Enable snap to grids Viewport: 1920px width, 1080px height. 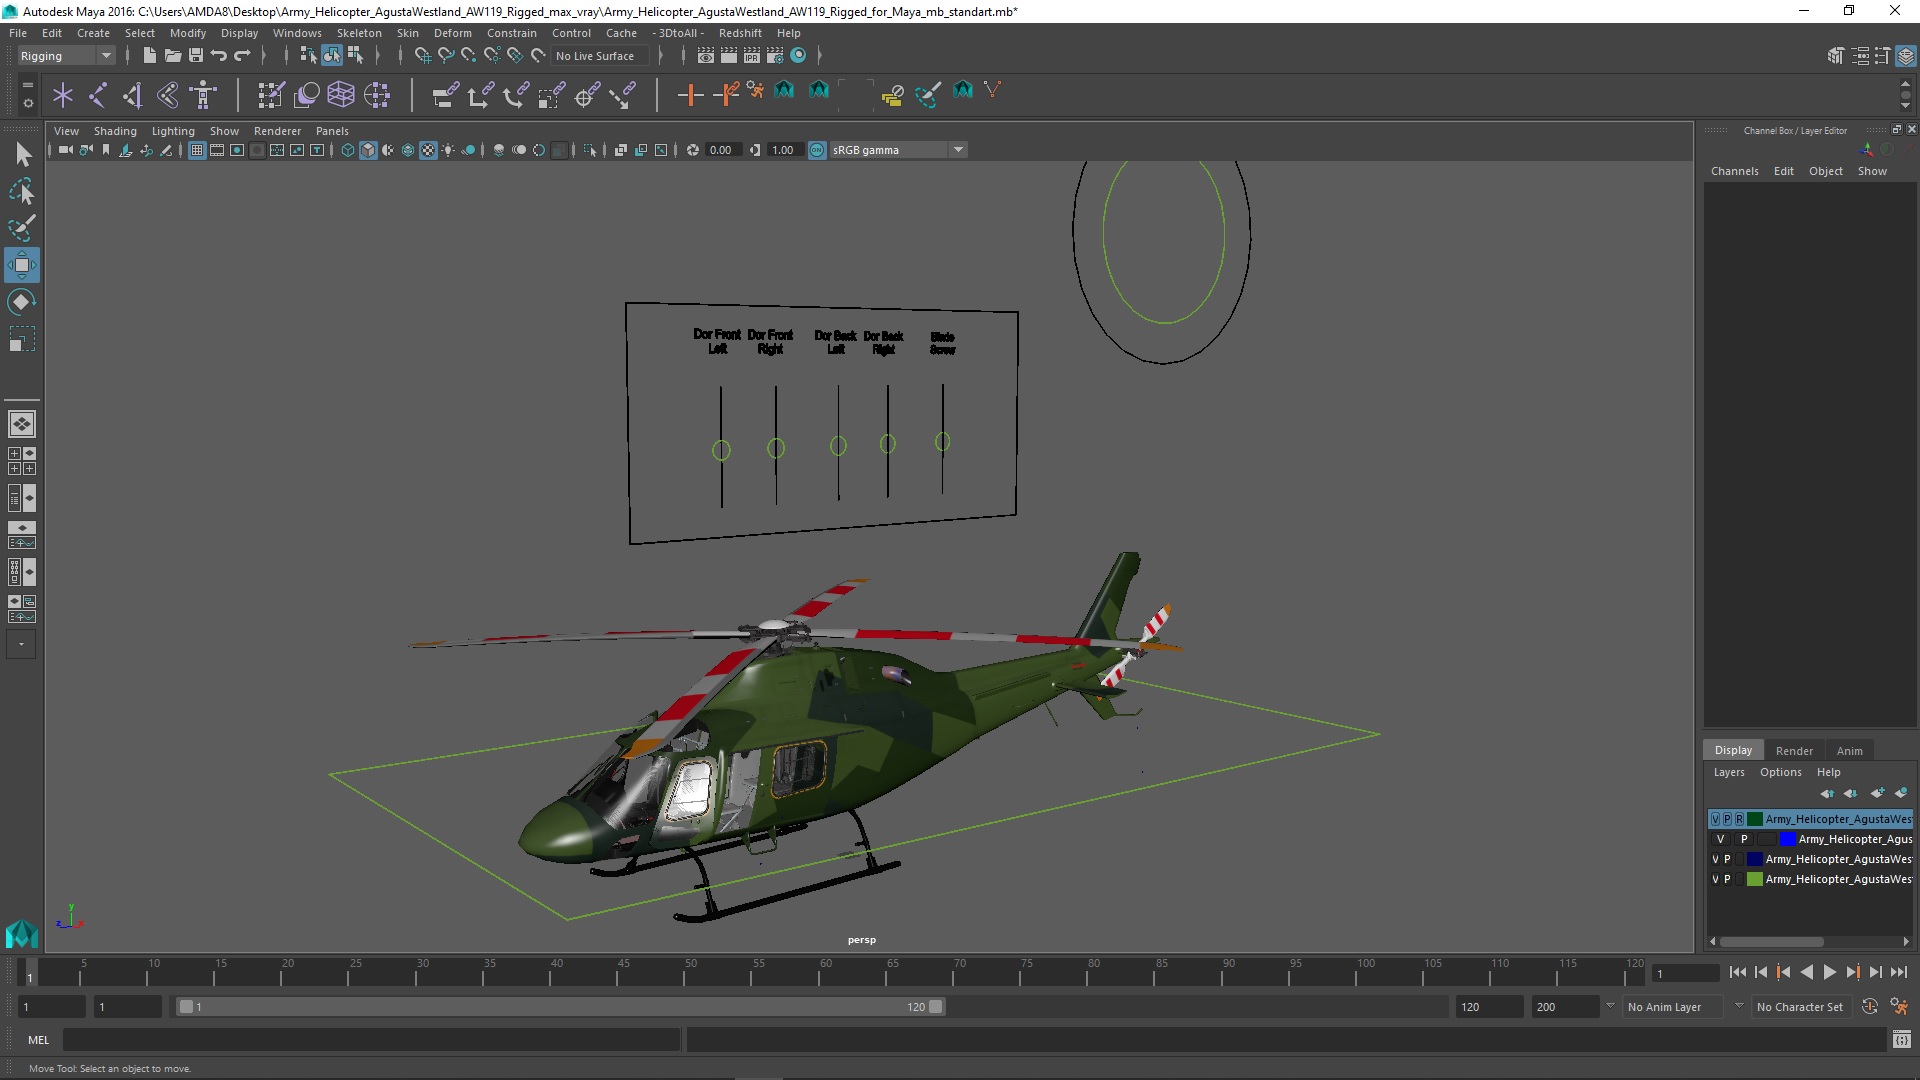pyautogui.click(x=423, y=56)
